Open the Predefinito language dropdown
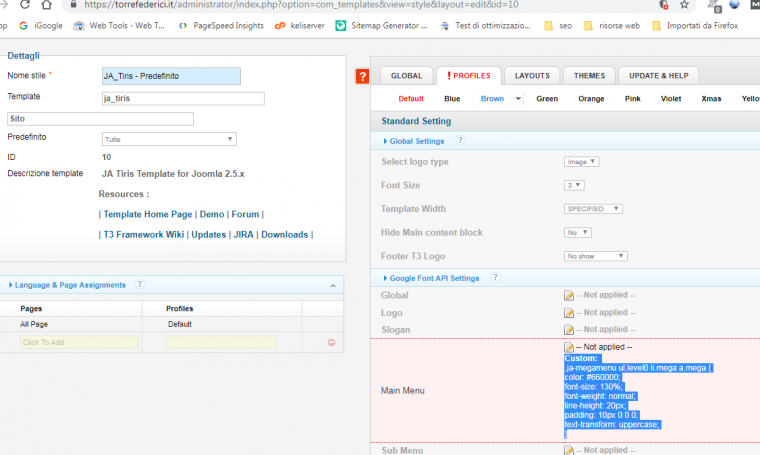The width and height of the screenshot is (760, 455). click(x=169, y=139)
